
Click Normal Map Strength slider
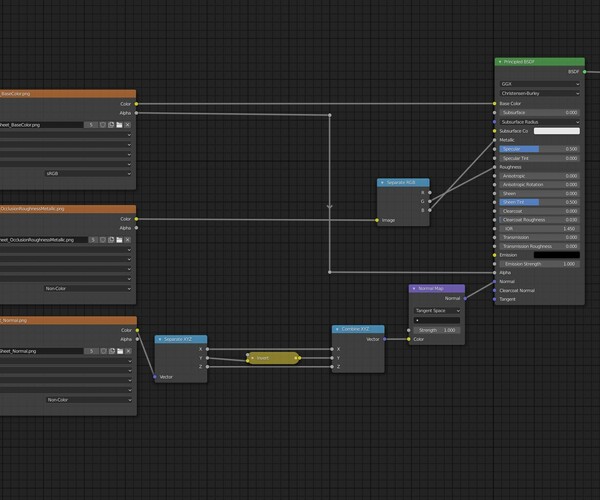click(x=437, y=330)
